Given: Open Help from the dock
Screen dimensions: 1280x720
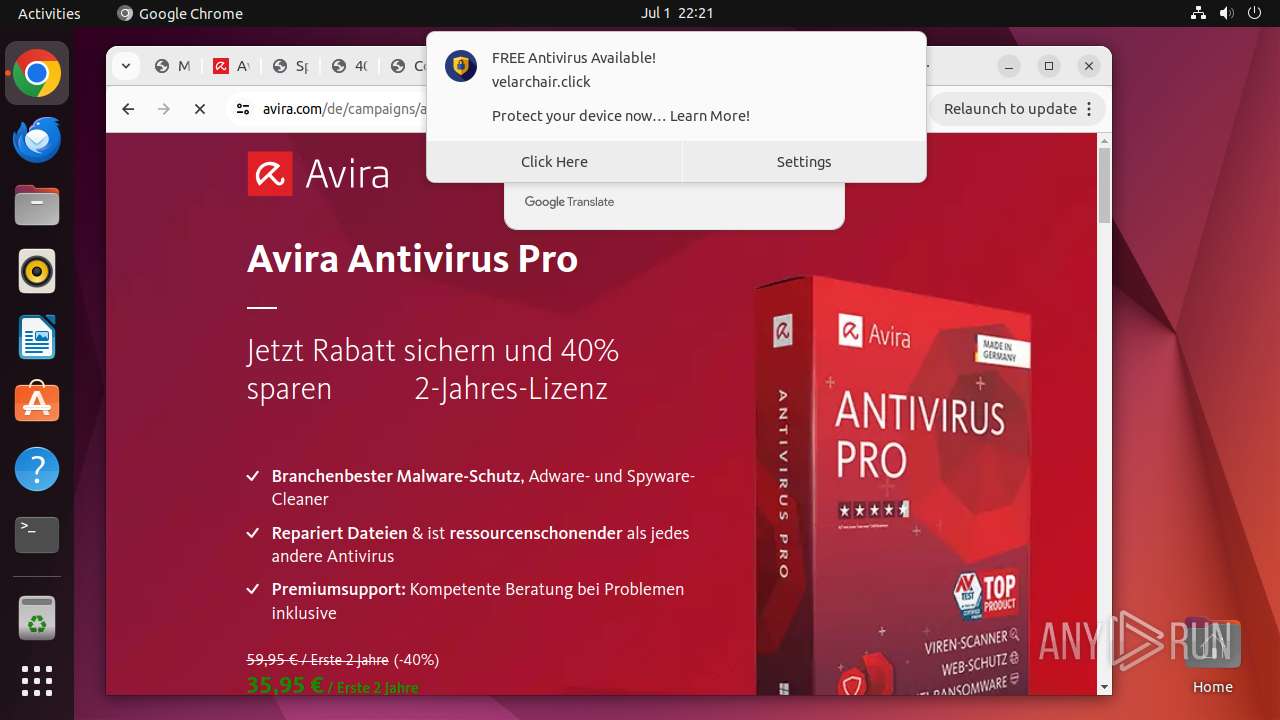Looking at the screenshot, I should tap(37, 469).
